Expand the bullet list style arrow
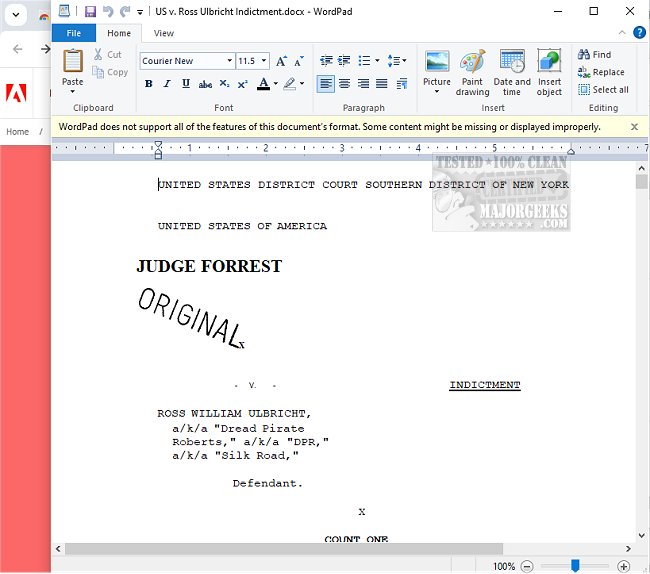 [x=377, y=61]
